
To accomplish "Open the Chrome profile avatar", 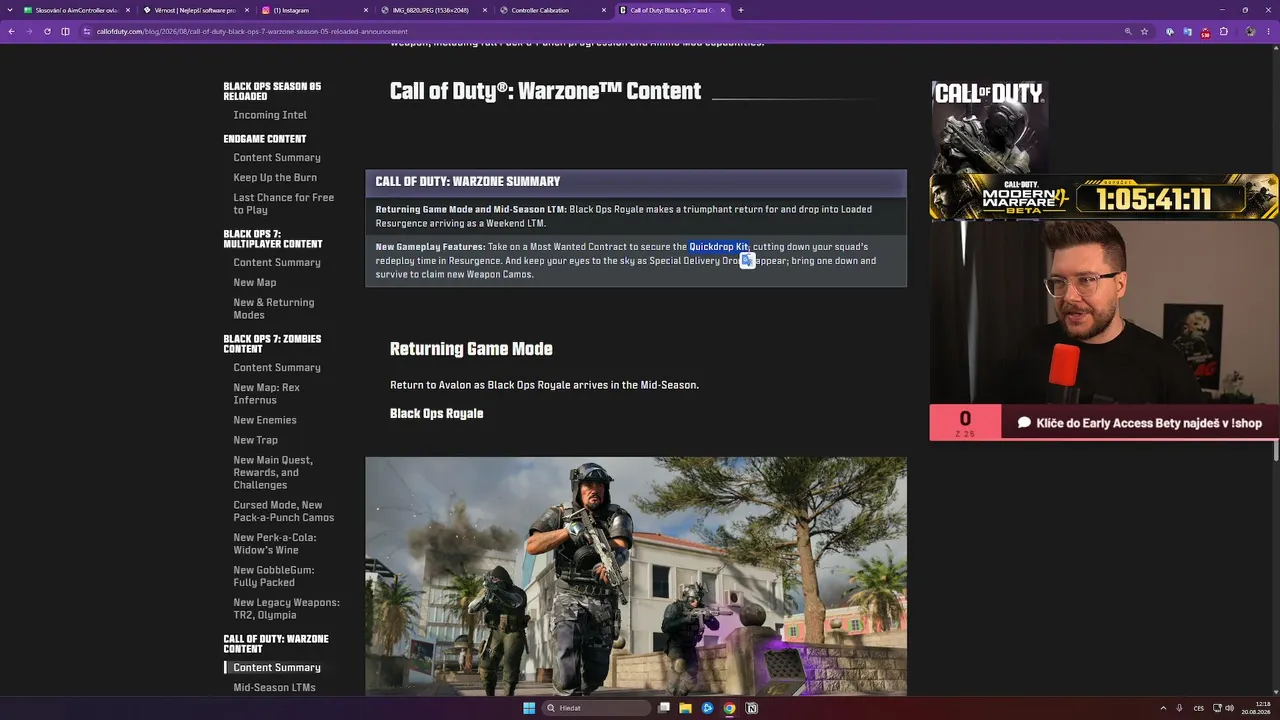I will tap(1250, 31).
